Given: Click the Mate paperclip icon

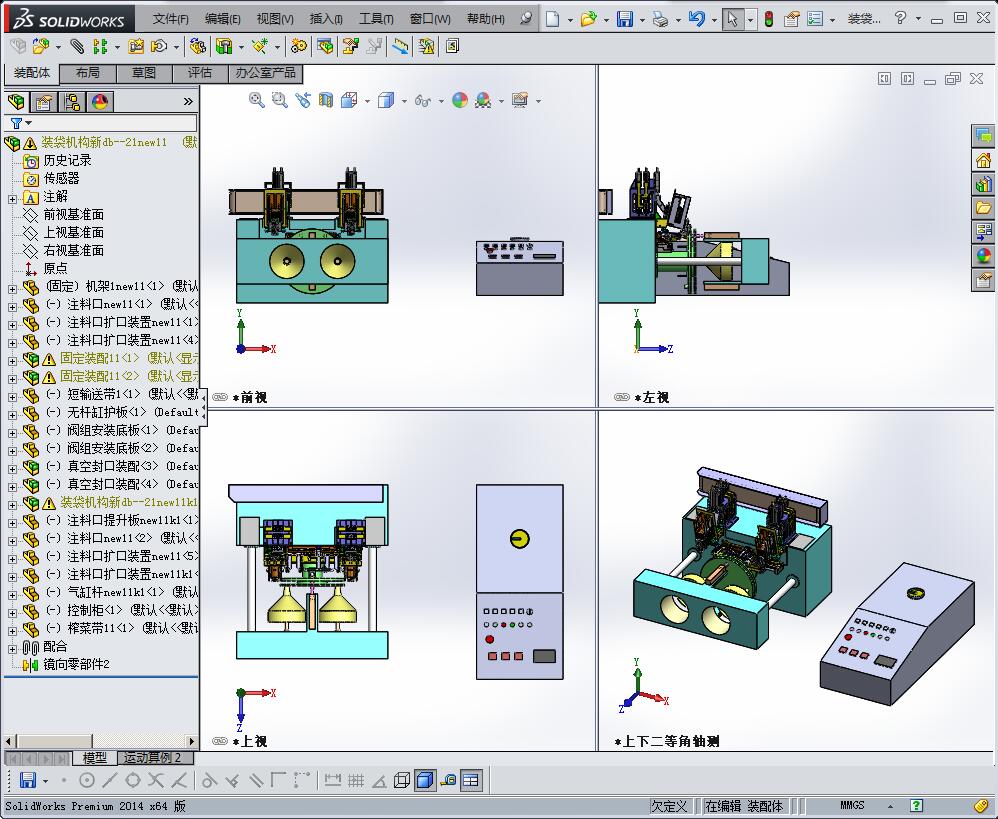Looking at the screenshot, I should 77,46.
